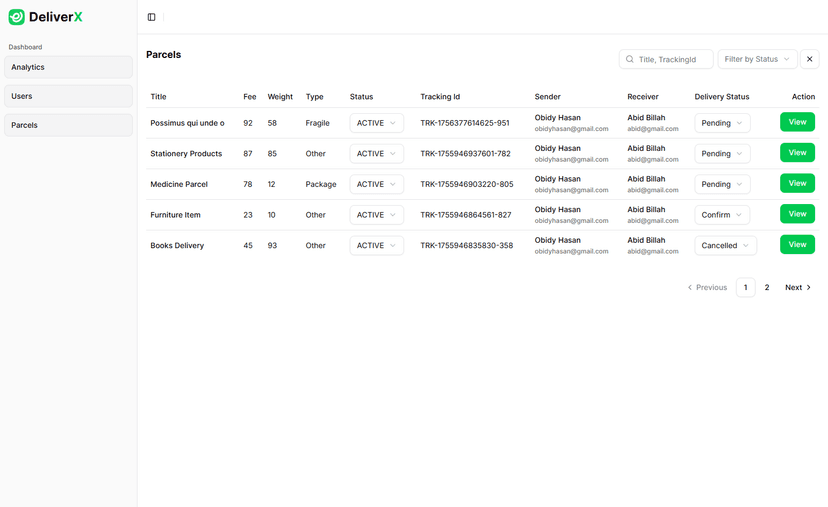
Task: View the Books Delivery parcel
Action: pyautogui.click(x=797, y=244)
